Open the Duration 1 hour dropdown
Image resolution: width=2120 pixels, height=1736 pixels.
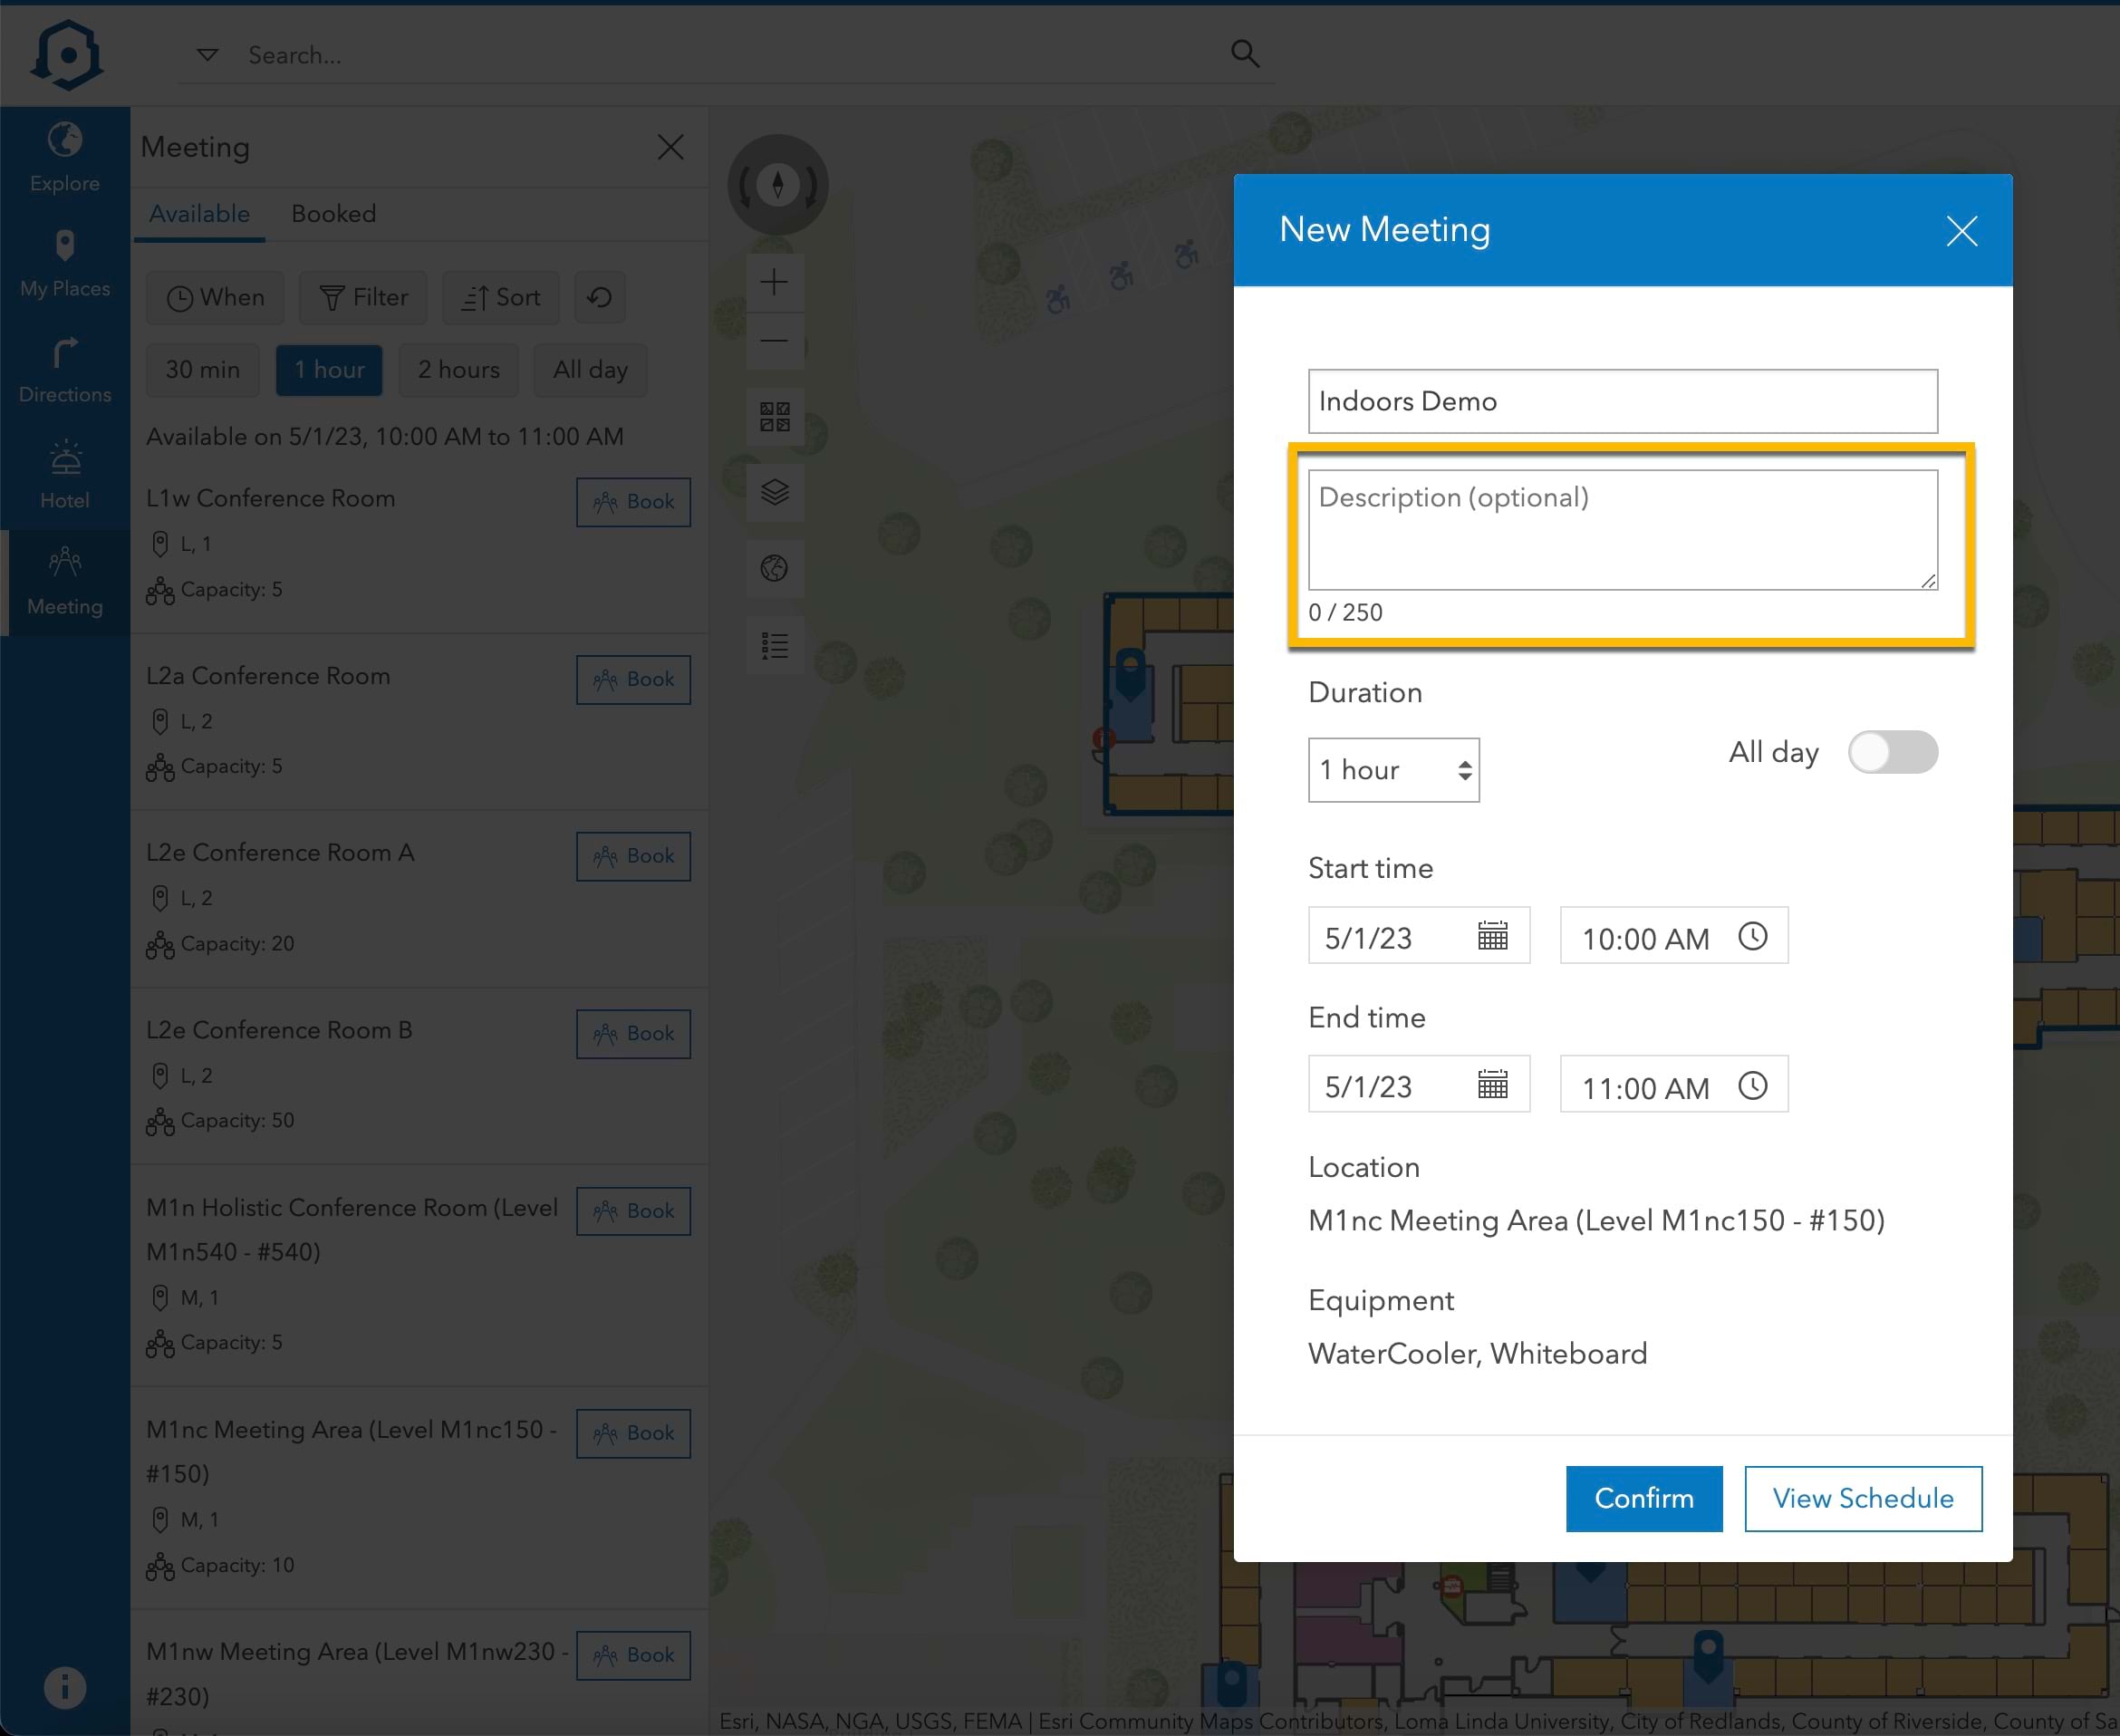(1393, 770)
